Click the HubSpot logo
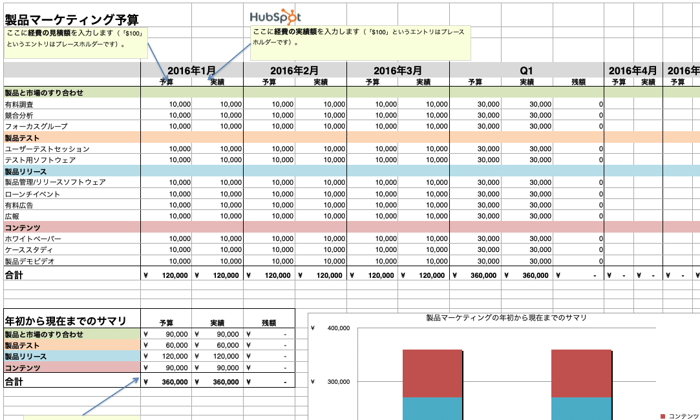 click(275, 17)
